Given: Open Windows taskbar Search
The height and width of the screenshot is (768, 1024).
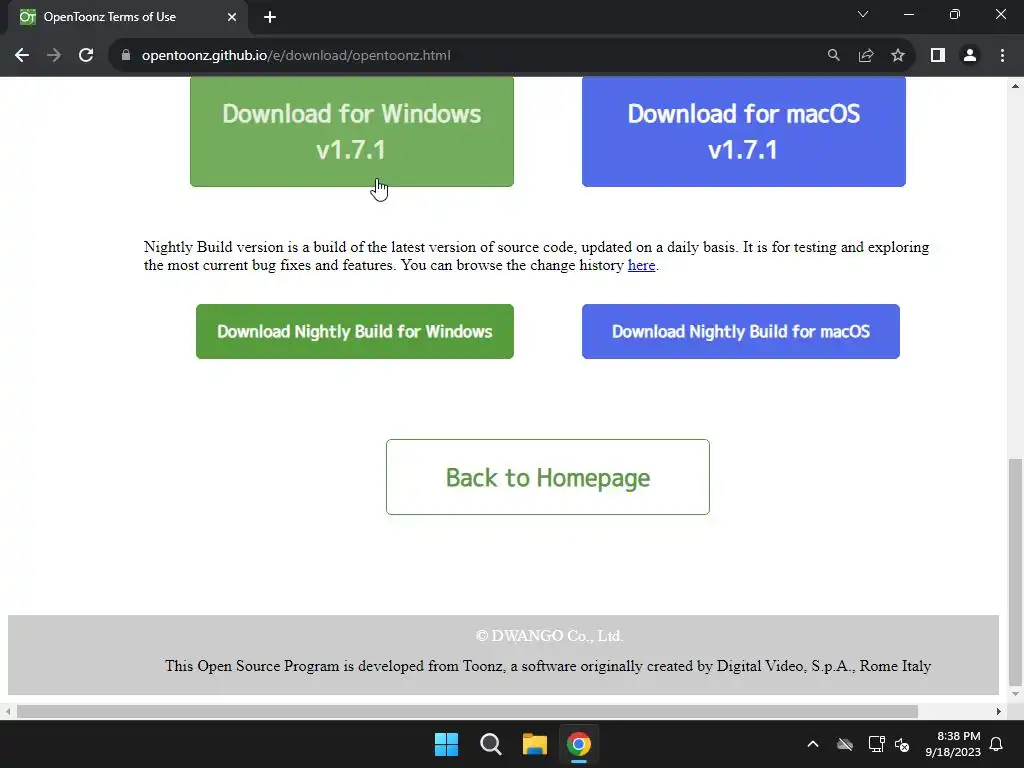Looking at the screenshot, I should (x=490, y=744).
